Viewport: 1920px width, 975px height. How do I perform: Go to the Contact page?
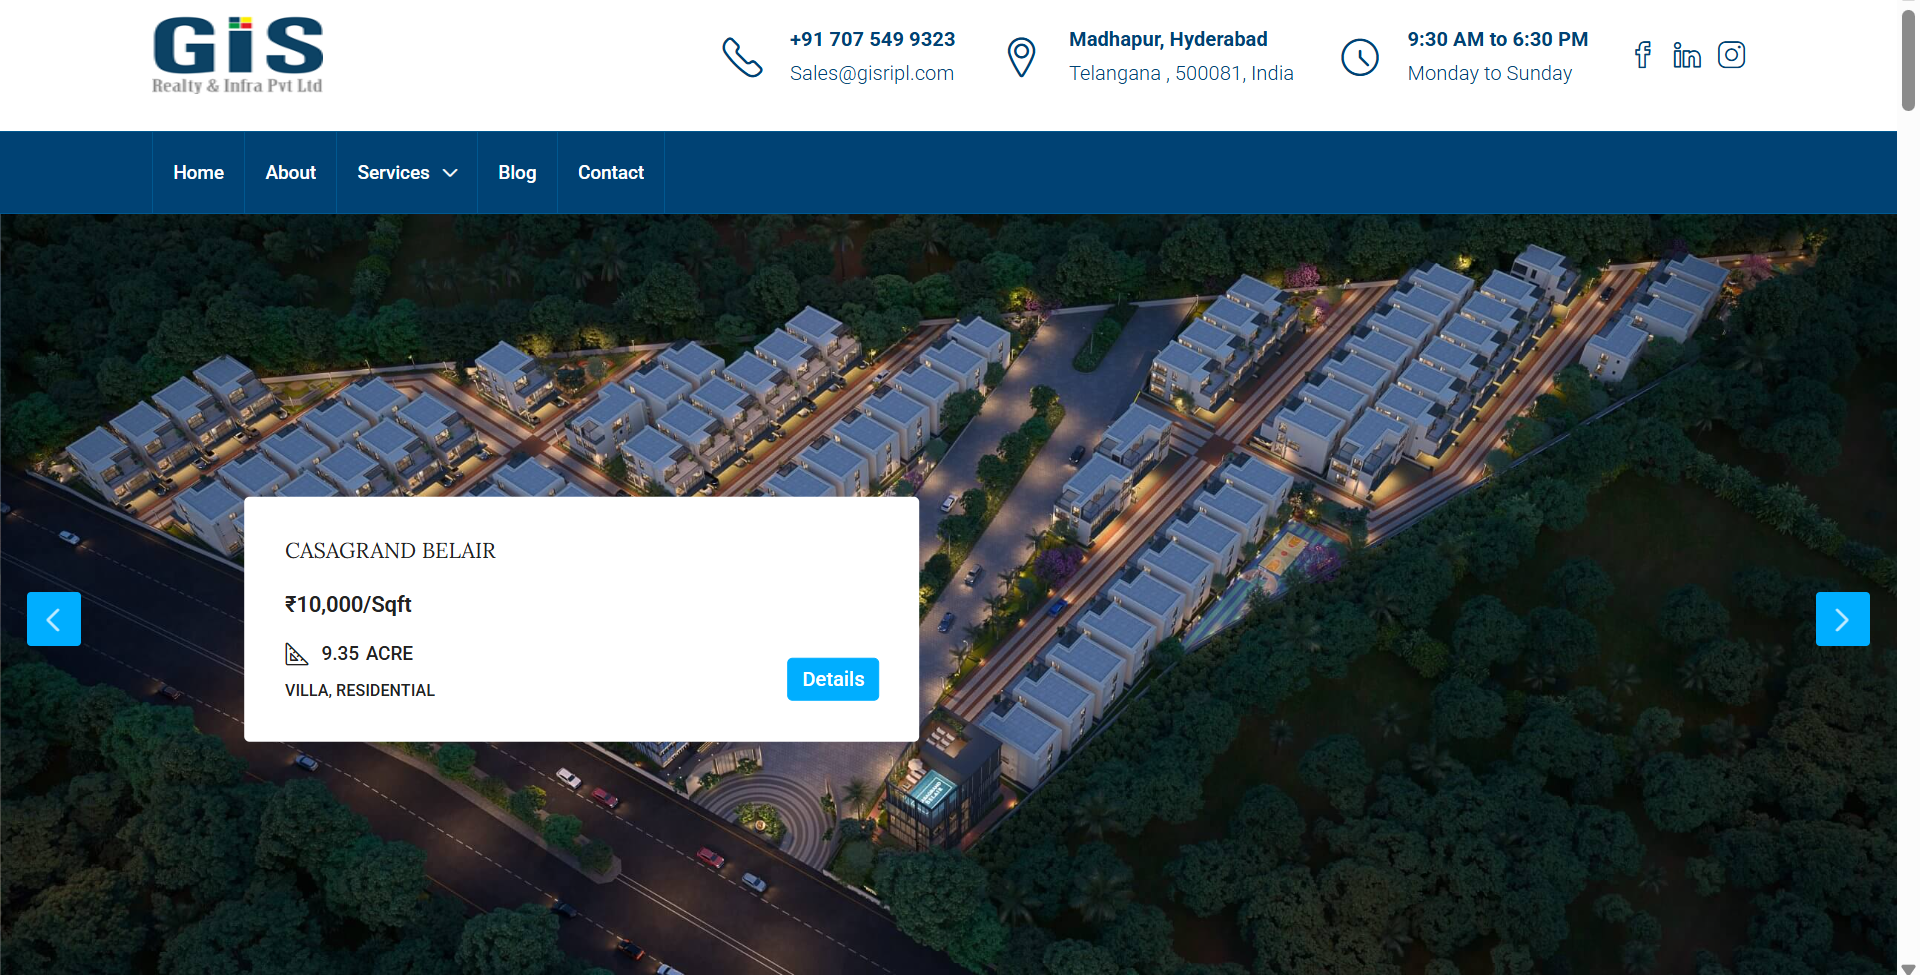click(x=610, y=173)
